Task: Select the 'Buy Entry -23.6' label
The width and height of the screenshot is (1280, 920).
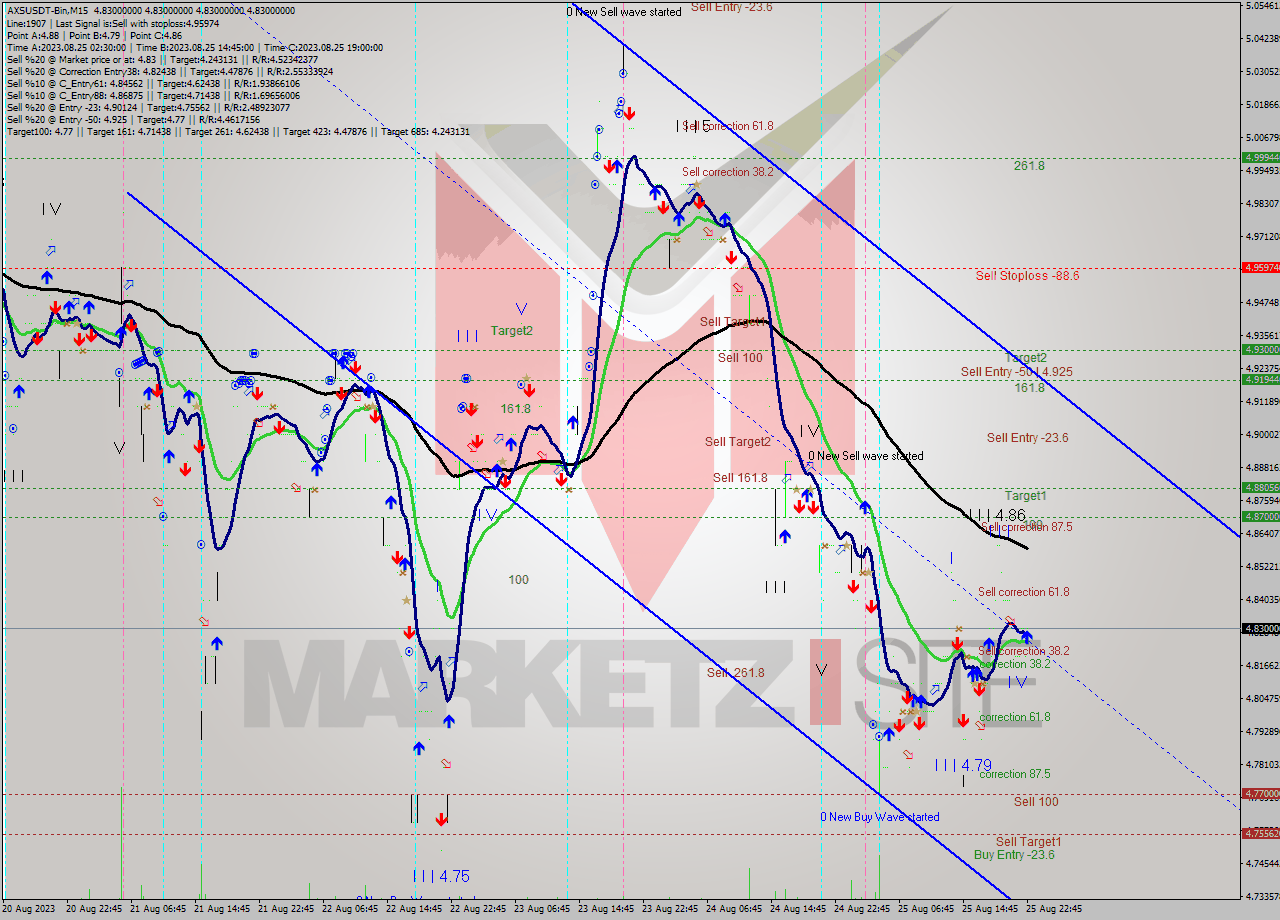Action: [1014, 855]
